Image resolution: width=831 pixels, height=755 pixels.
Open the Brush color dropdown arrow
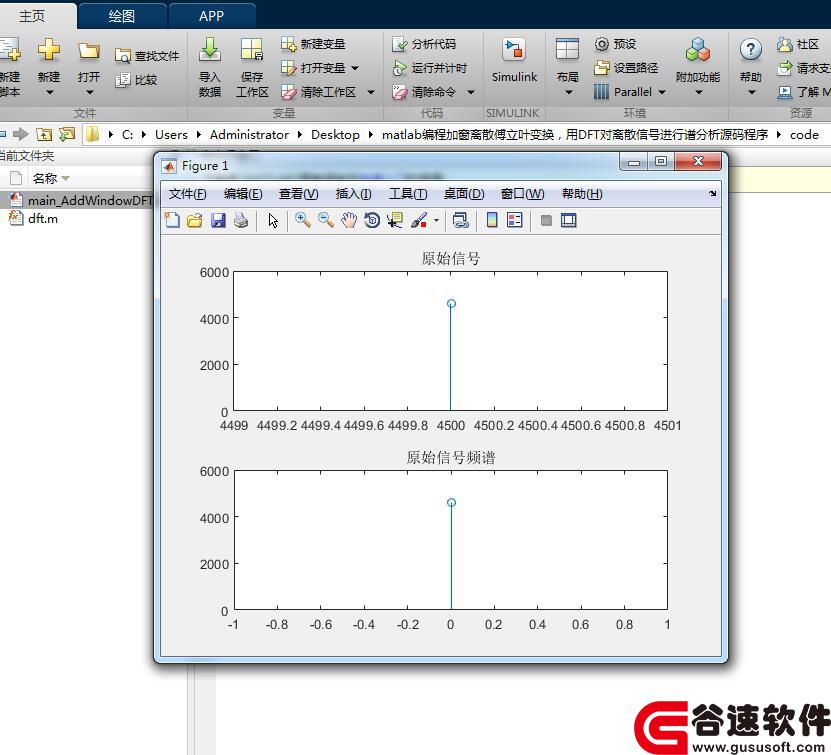click(436, 220)
